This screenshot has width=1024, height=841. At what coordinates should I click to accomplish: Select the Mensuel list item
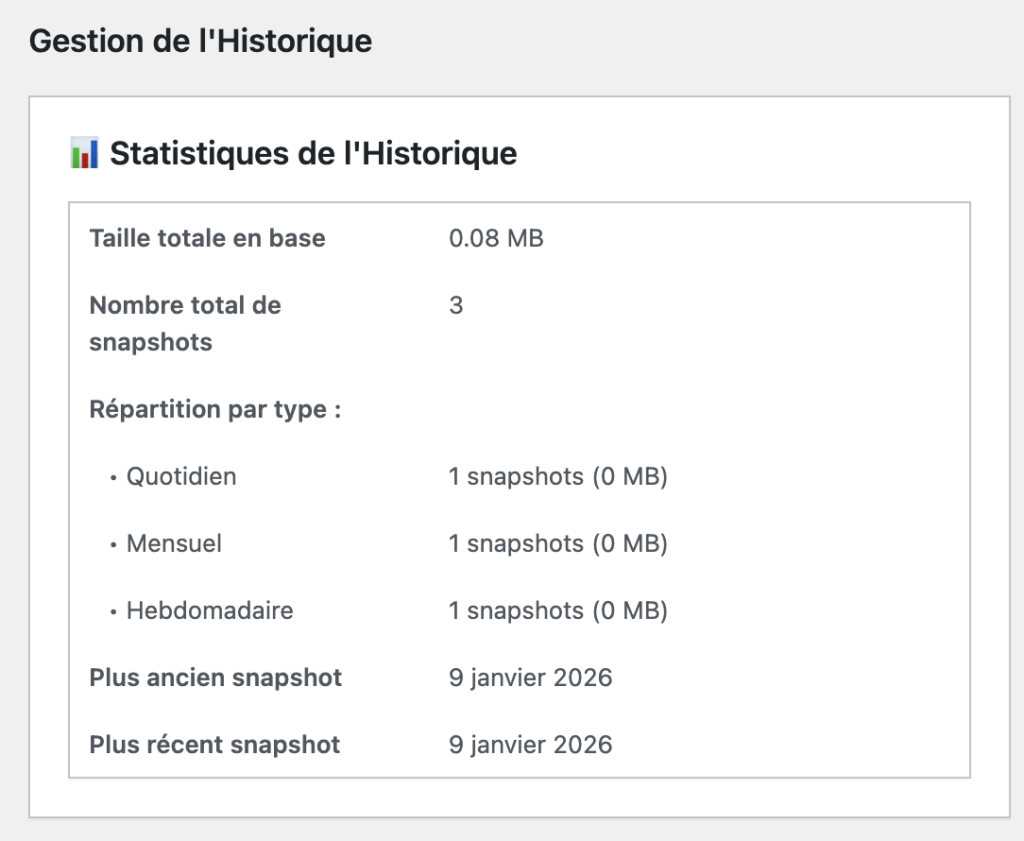click(x=174, y=543)
